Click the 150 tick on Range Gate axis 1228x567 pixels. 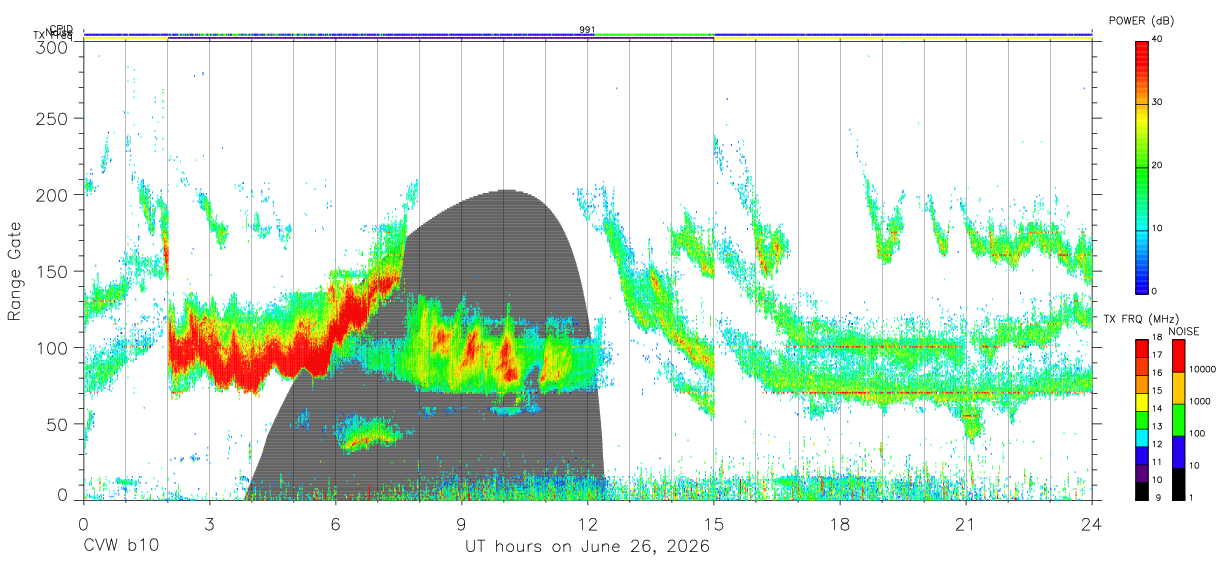tap(54, 271)
